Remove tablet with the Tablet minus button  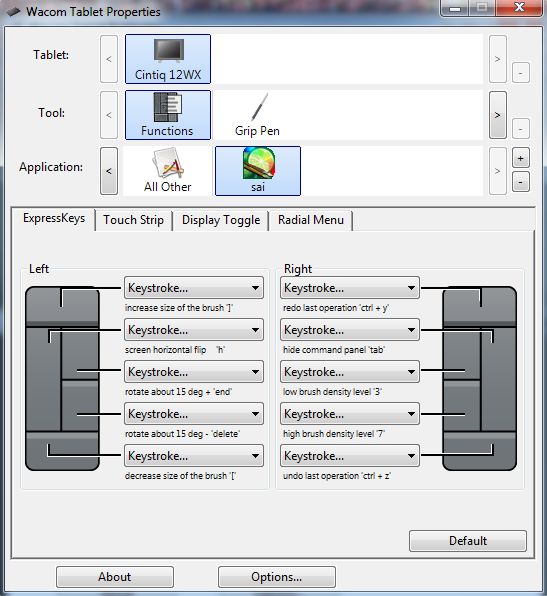pos(521,73)
